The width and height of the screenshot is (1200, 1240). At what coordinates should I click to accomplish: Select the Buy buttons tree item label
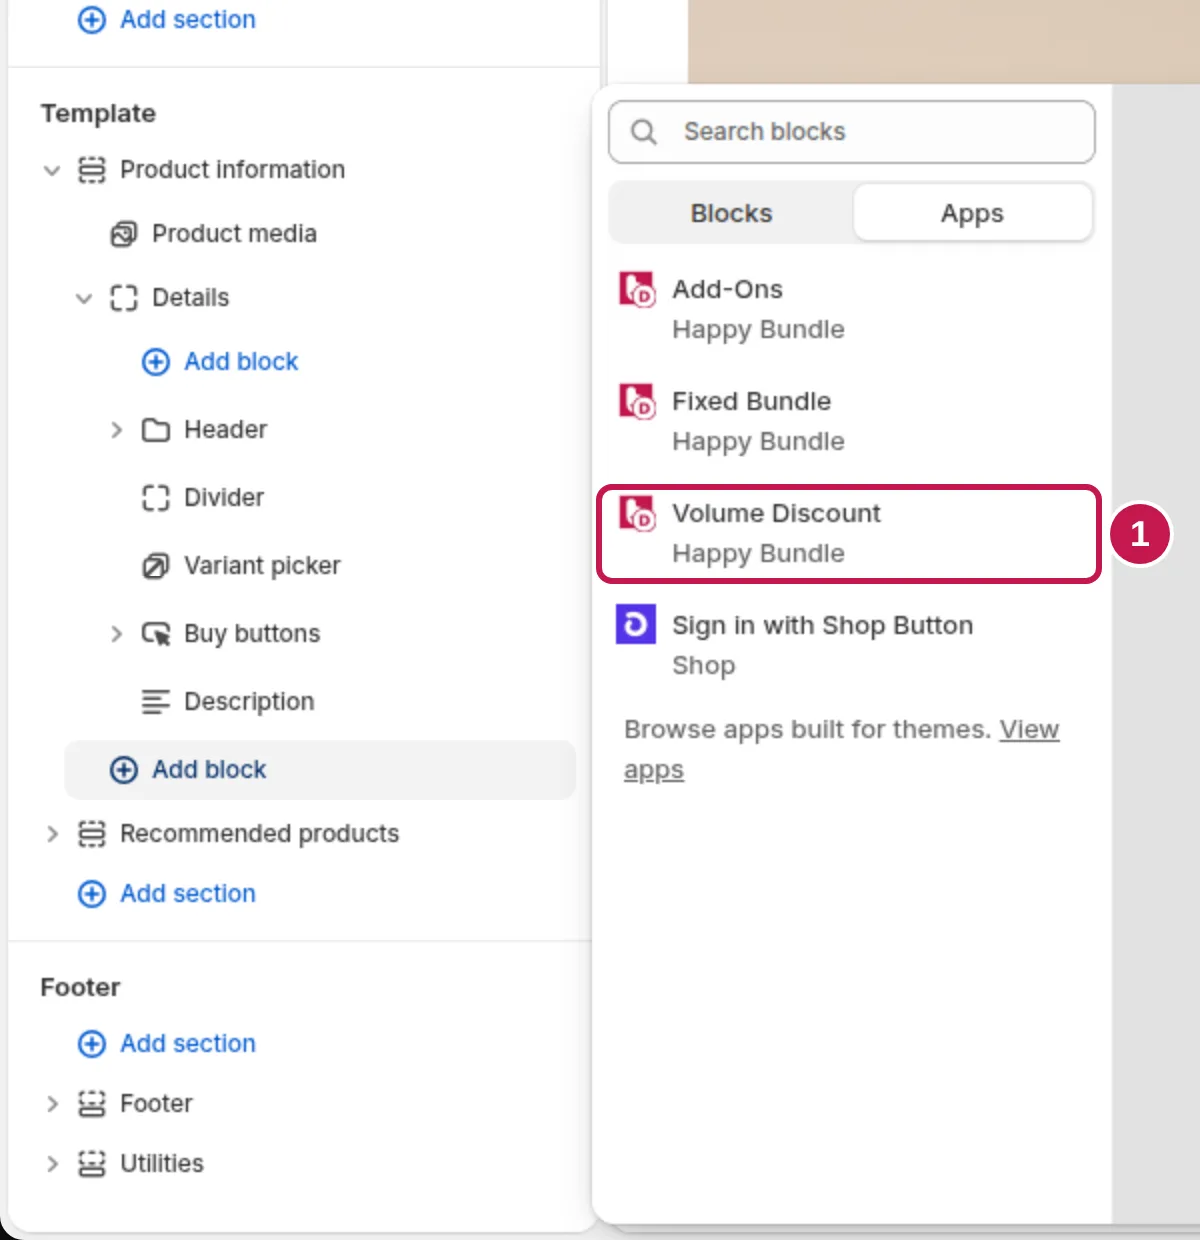point(252,634)
